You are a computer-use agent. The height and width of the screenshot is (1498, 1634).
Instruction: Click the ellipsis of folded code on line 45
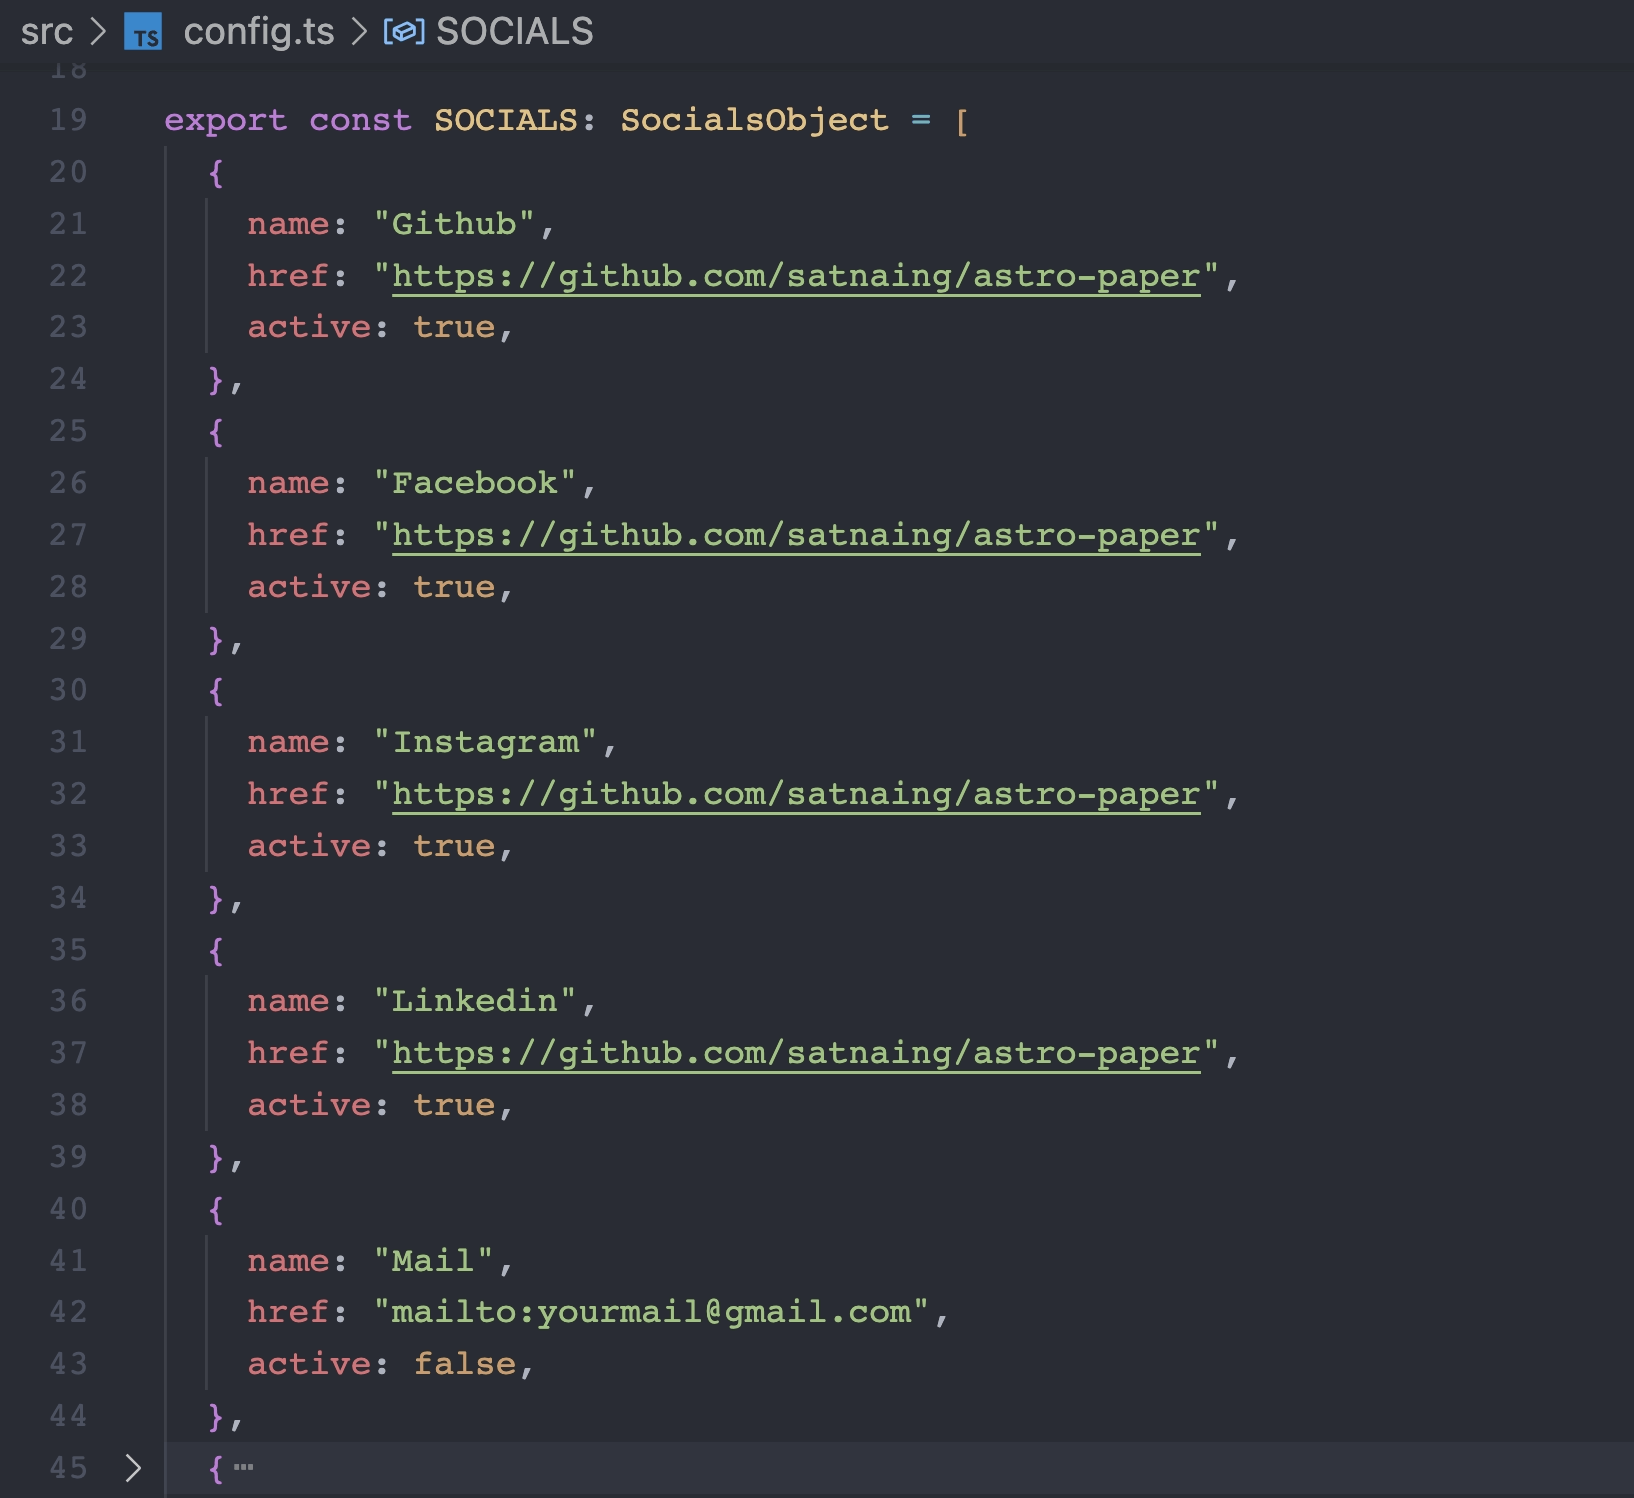click(x=244, y=1468)
